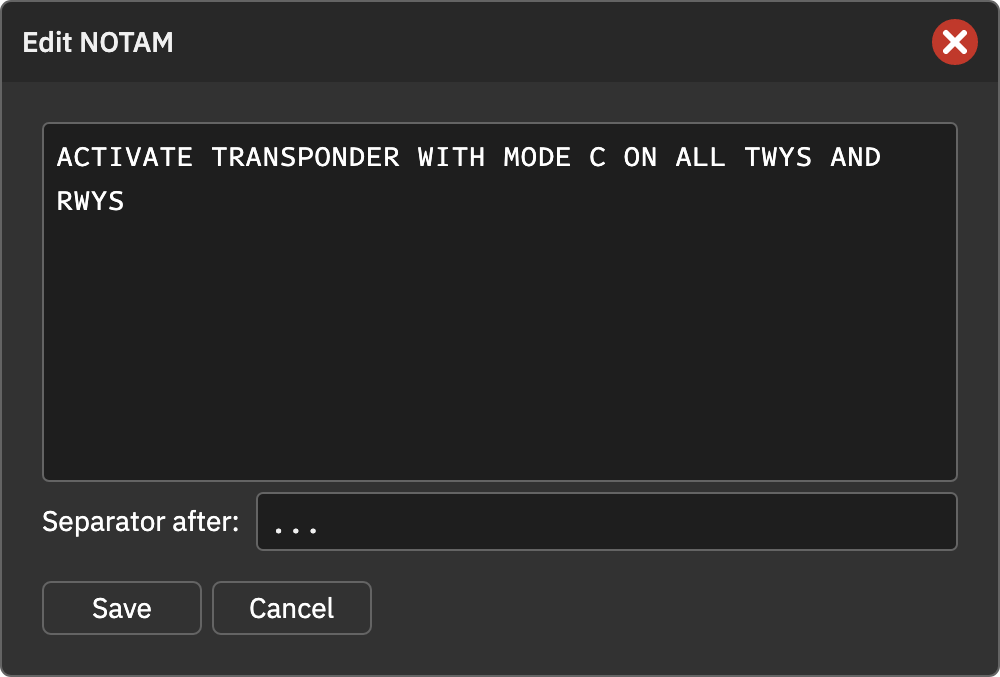Click the word ALL in NOTAM text

coord(700,157)
